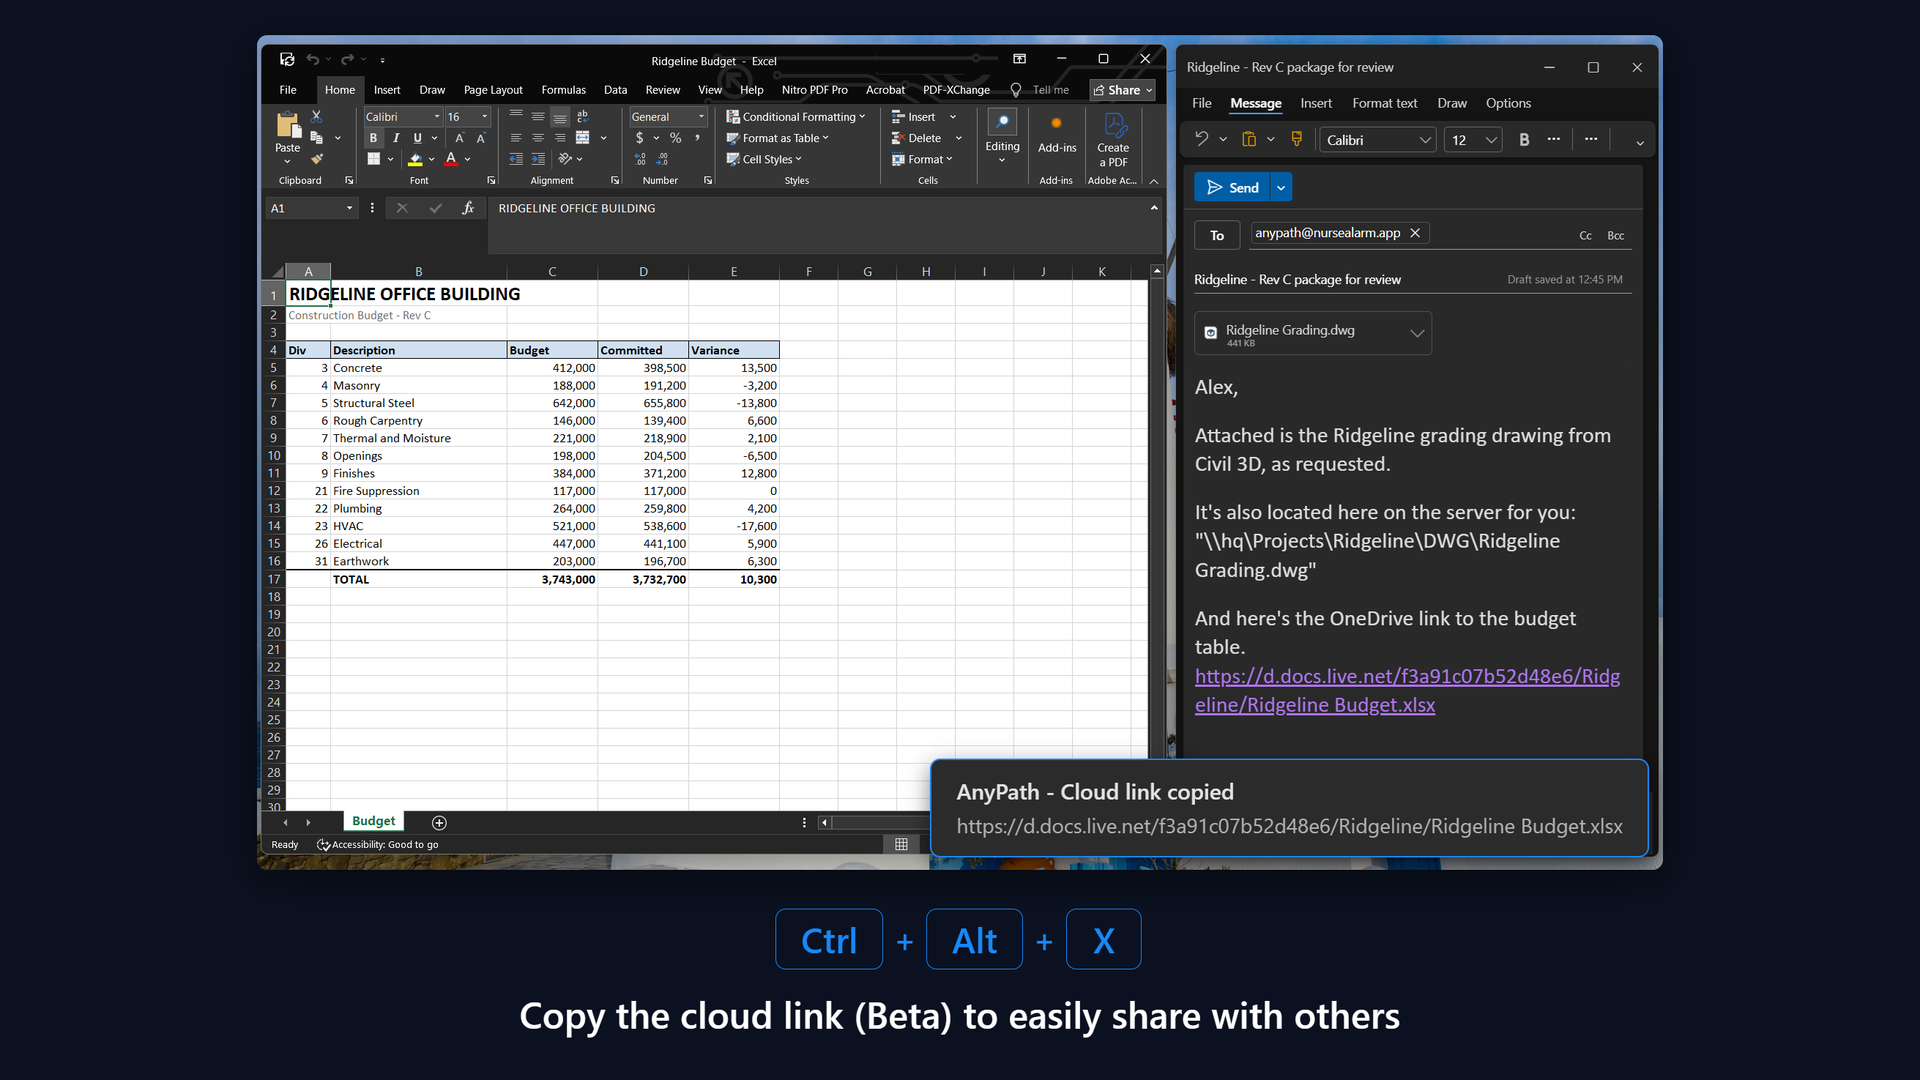The width and height of the screenshot is (1920, 1080).
Task: Open the Formulas tab in Excel
Action: coord(564,90)
